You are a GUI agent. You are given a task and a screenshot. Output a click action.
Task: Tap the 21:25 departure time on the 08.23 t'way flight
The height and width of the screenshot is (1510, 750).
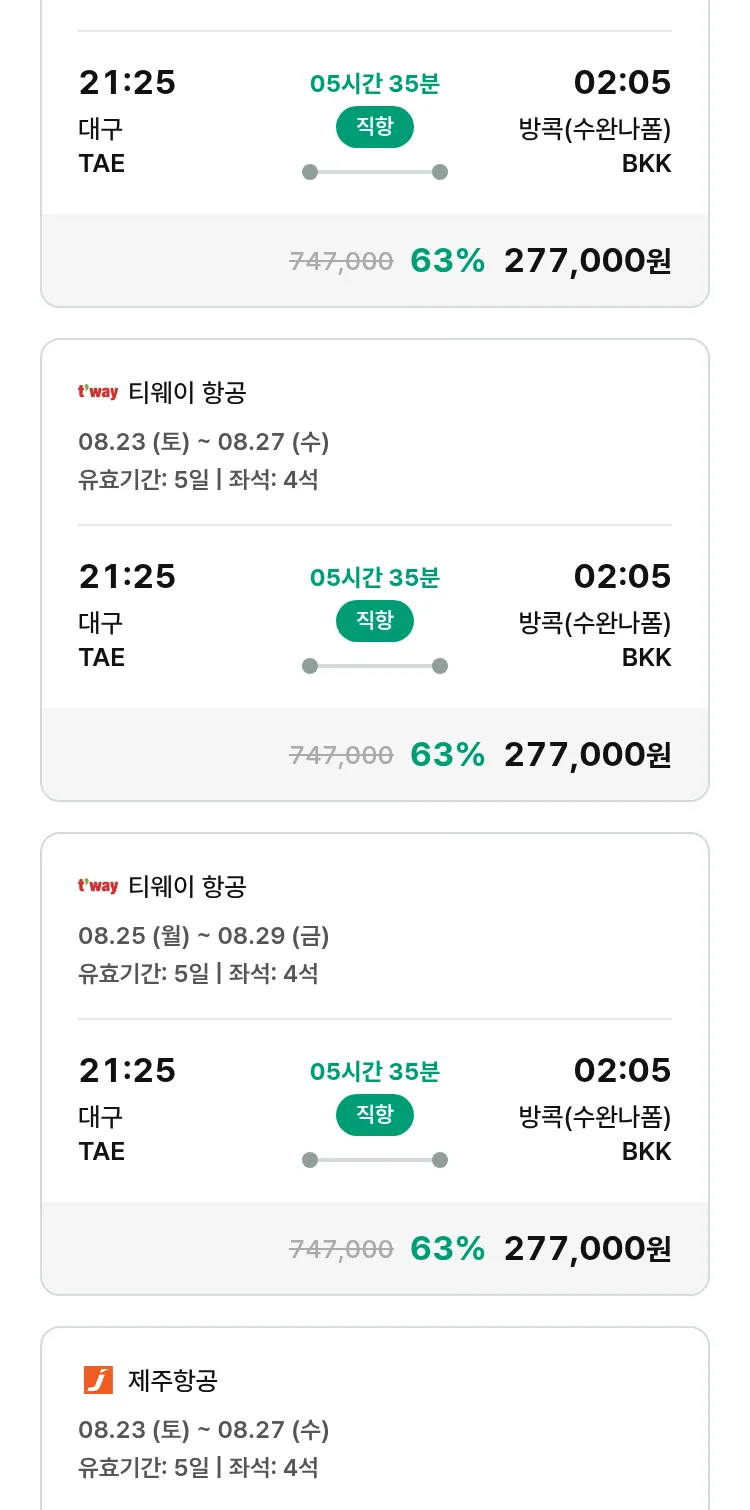tap(127, 577)
